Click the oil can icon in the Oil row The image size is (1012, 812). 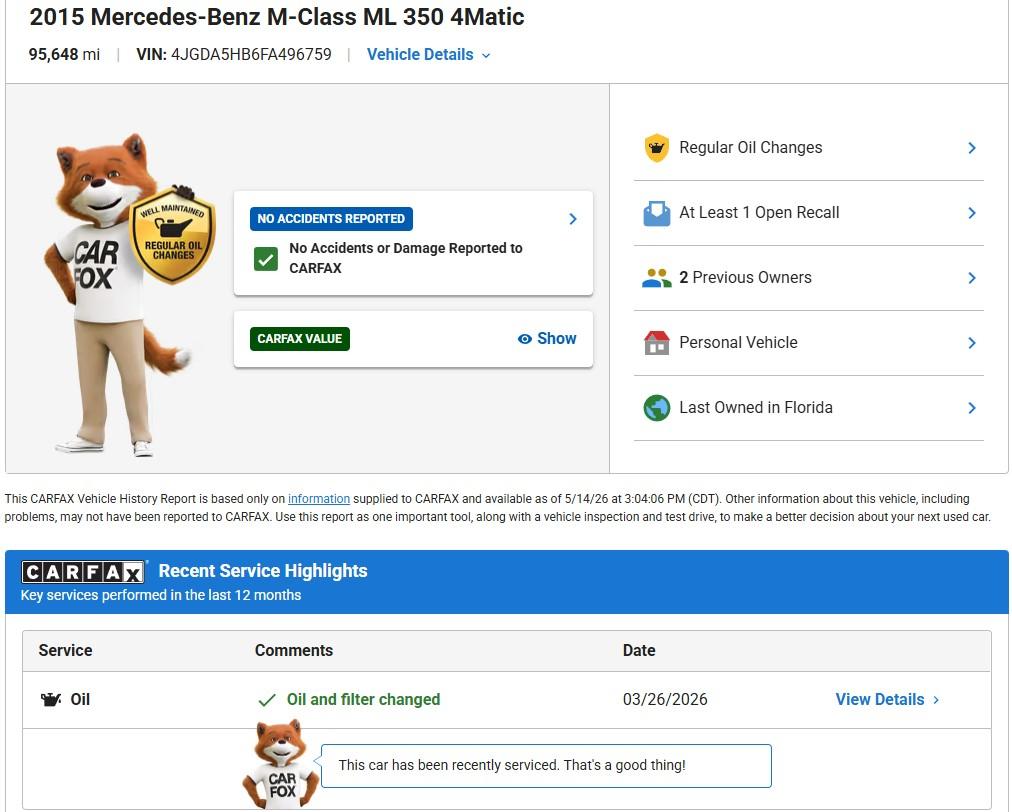pyautogui.click(x=50, y=700)
